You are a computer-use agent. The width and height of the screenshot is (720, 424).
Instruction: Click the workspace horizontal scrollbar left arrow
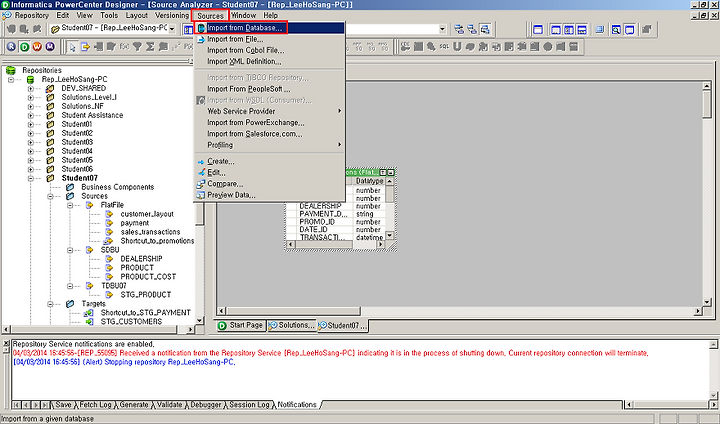(221, 311)
